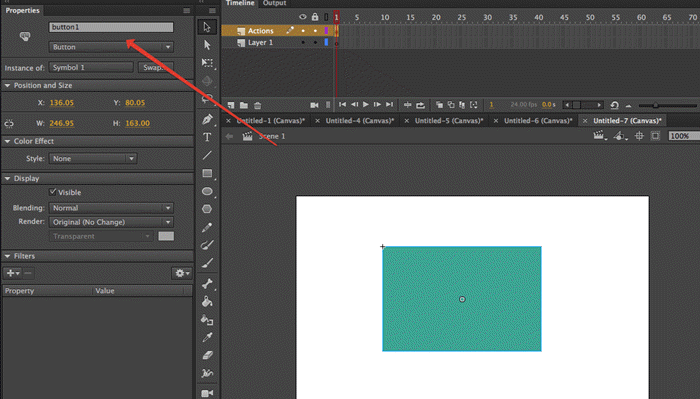Image resolution: width=700 pixels, height=399 pixels.
Task: Select the Eraser tool
Action: coord(207,355)
